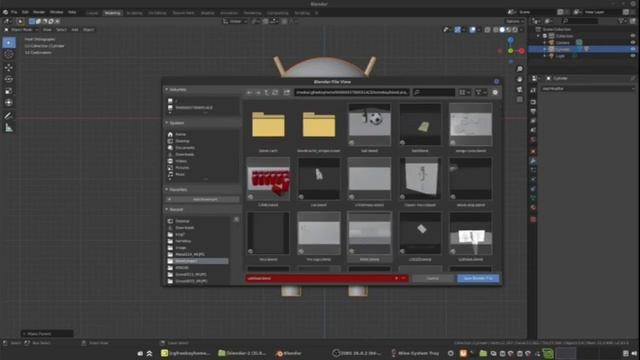The height and width of the screenshot is (360, 640).
Task: Switch to the Sculpting workspace tab
Action: click(x=134, y=13)
